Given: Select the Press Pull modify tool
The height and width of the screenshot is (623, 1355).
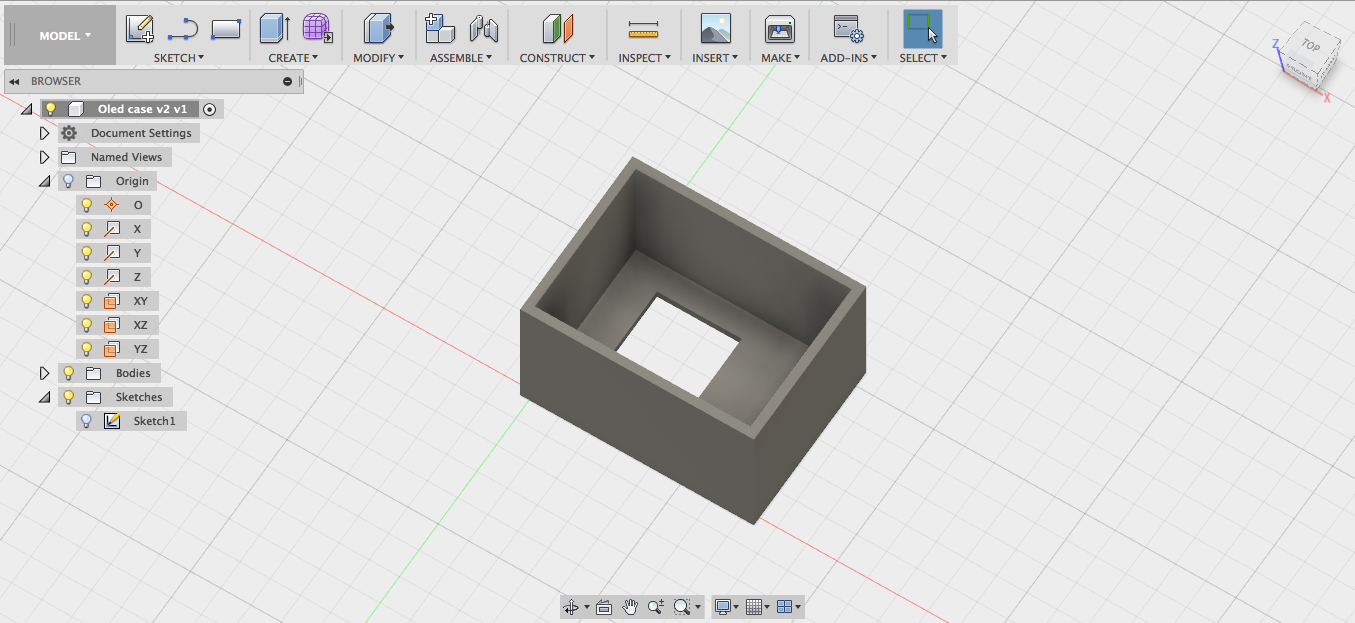Looking at the screenshot, I should [379, 29].
